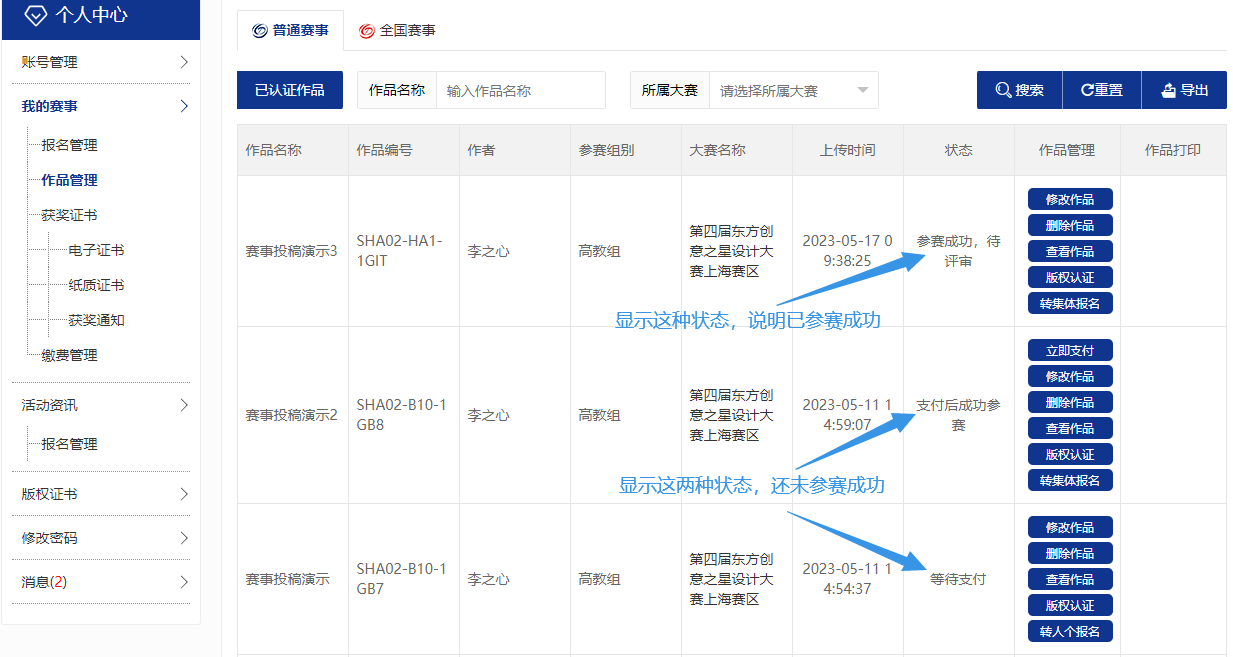Expand the 版权证书 sidebar menu

tap(105, 494)
